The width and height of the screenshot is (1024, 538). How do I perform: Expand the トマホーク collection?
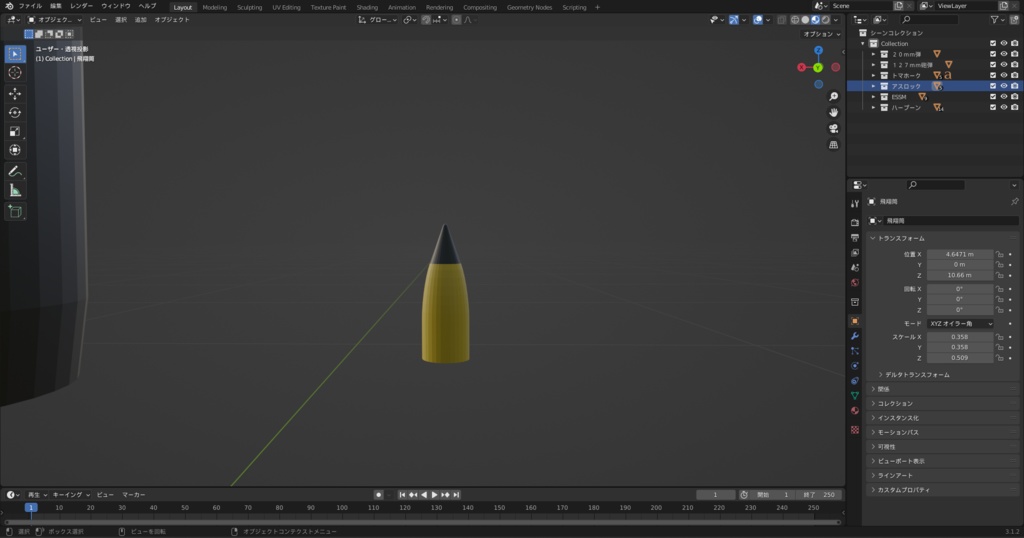(873, 76)
